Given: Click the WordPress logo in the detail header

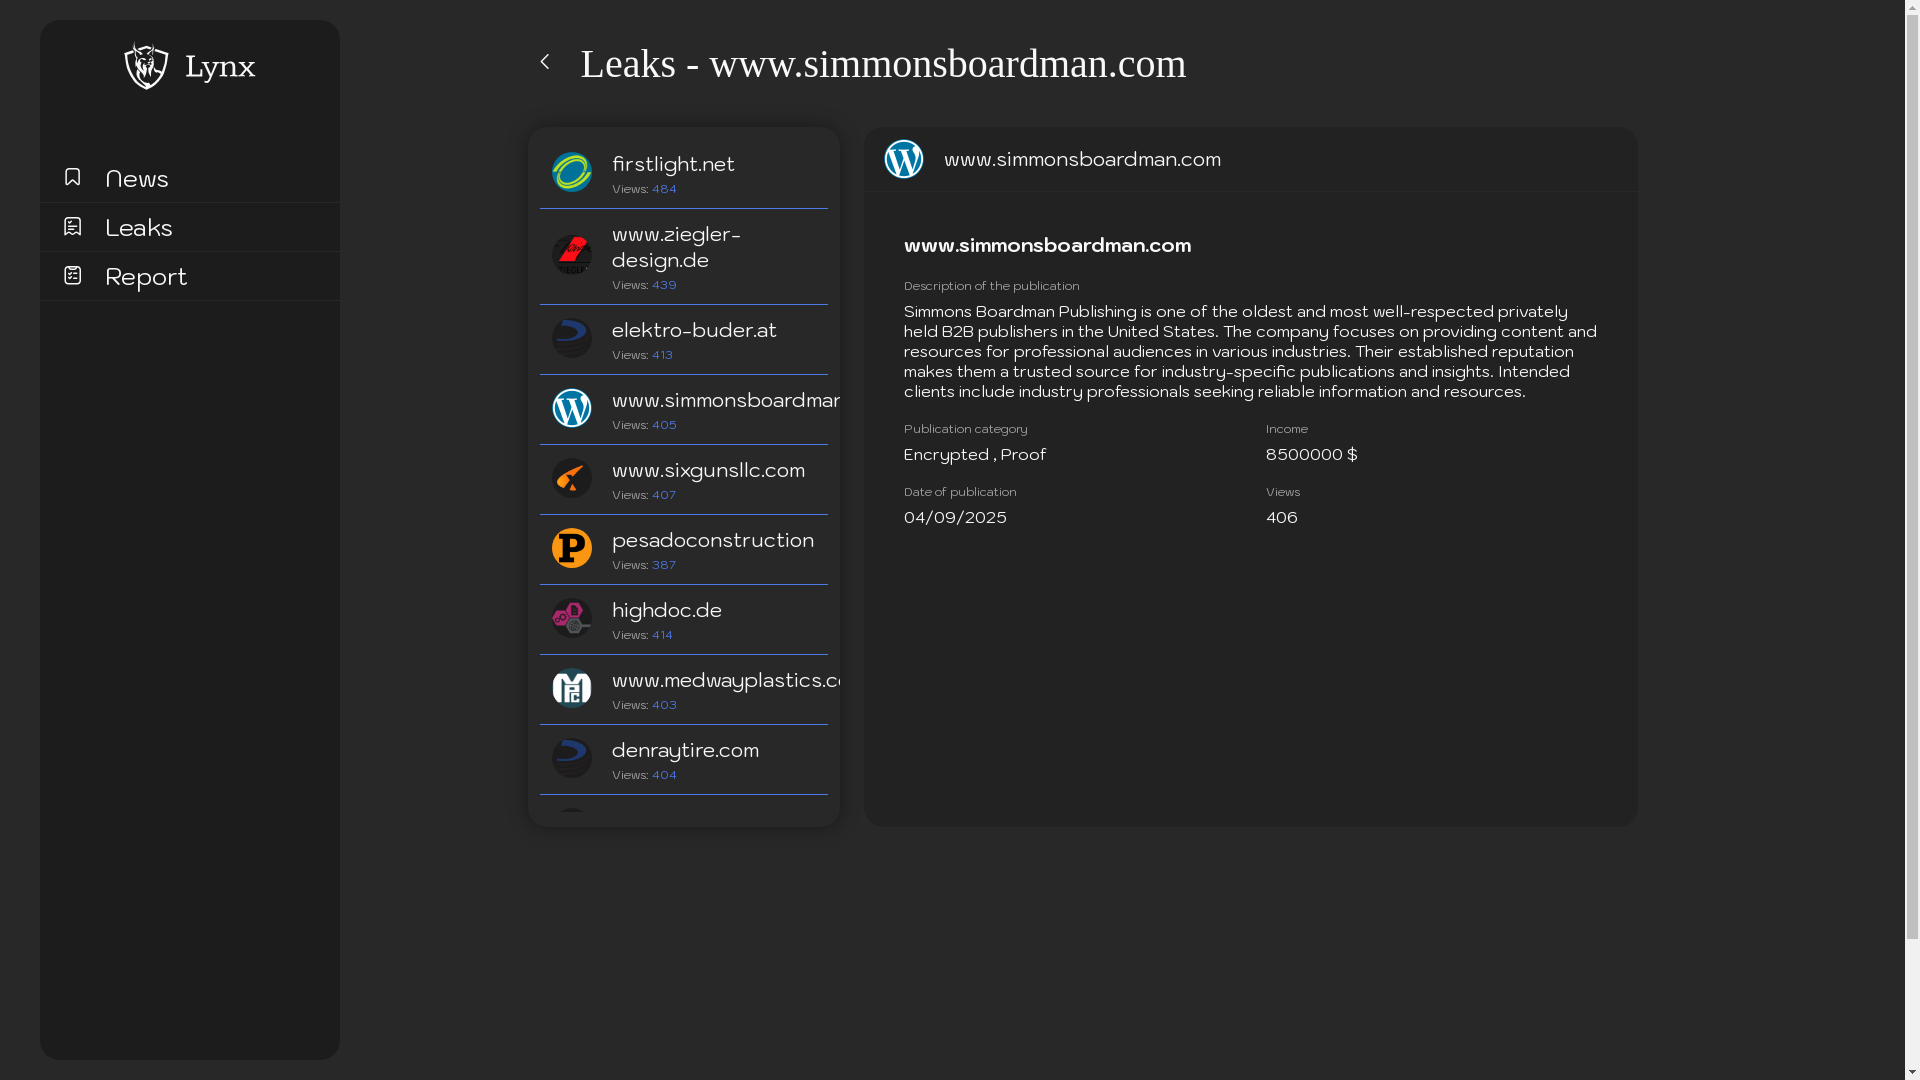Looking at the screenshot, I should (x=903, y=158).
